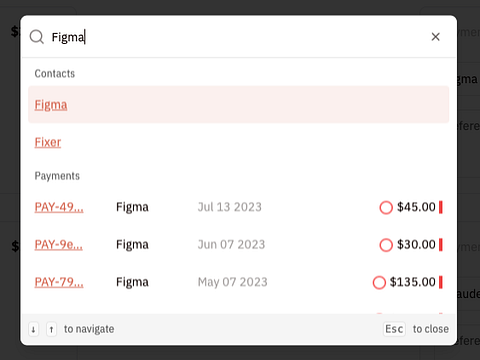The image size is (480, 360).
Task: Click the search field containing Figma
Action: [233, 37]
